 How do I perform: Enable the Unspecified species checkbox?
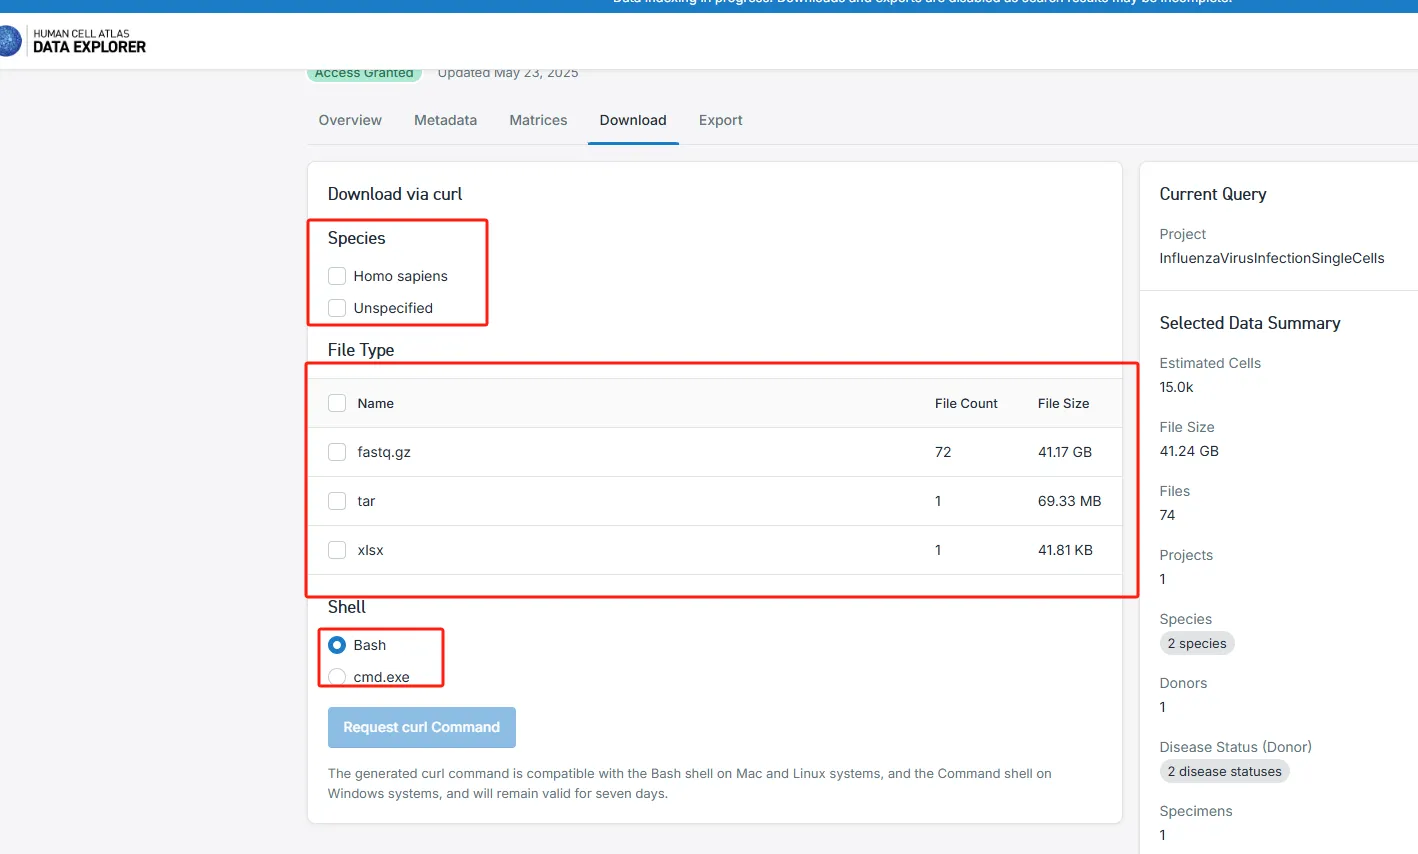pos(337,308)
